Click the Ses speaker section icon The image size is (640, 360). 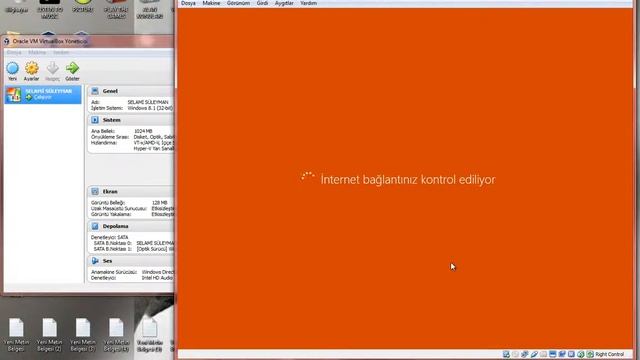click(x=95, y=261)
